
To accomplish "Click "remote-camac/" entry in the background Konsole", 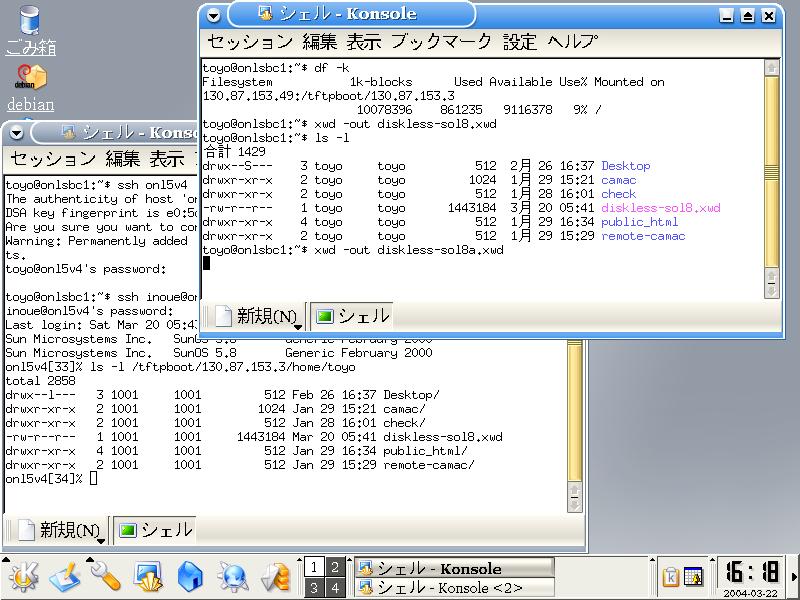I will pyautogui.click(x=429, y=465).
